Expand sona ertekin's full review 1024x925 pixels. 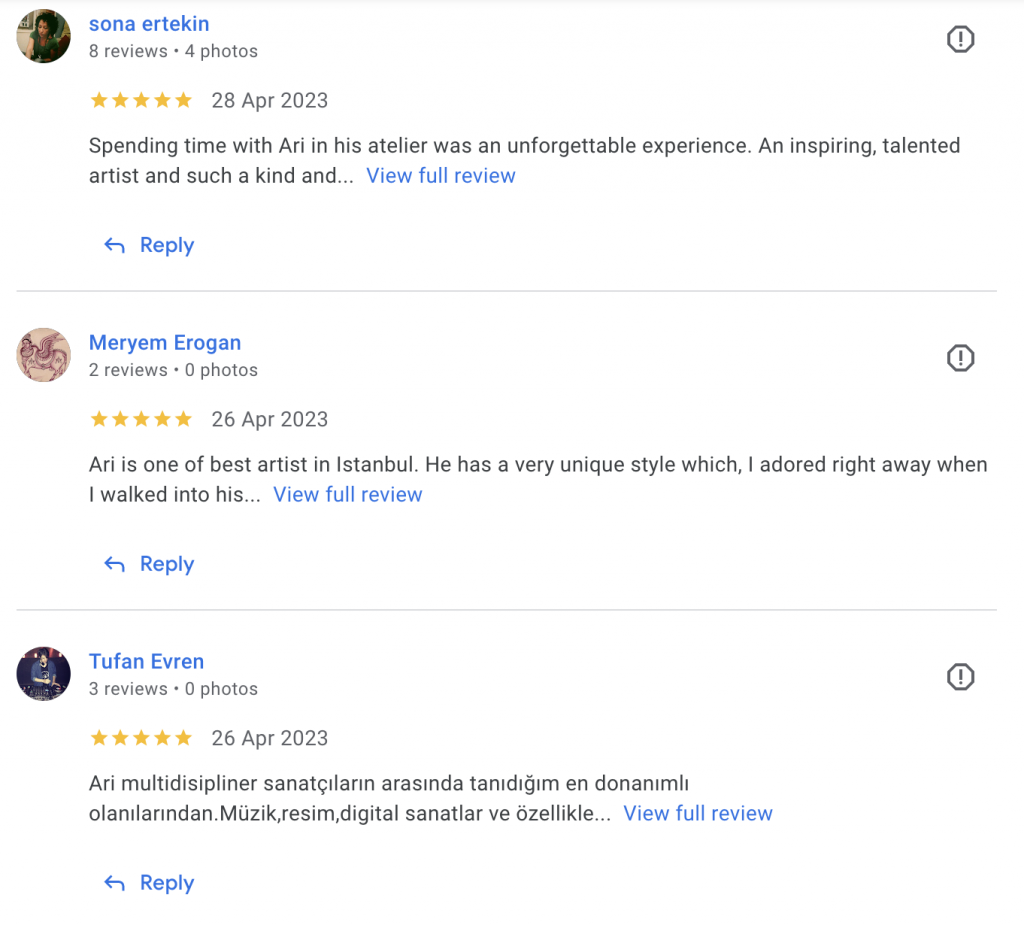pyautogui.click(x=441, y=176)
